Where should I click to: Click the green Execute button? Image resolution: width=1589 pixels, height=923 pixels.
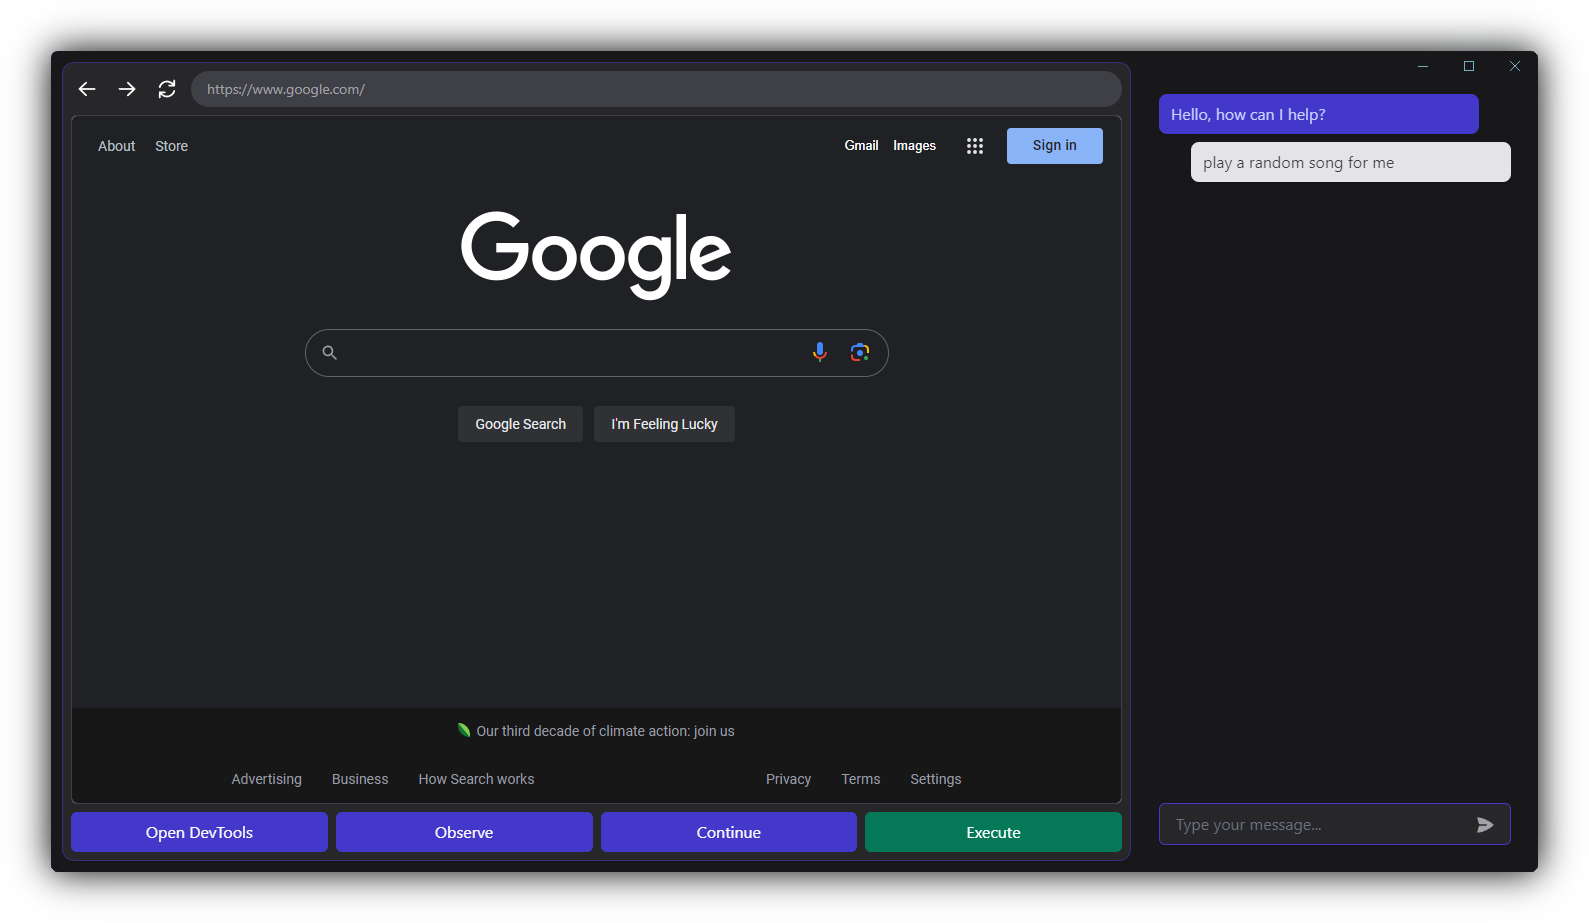(993, 832)
